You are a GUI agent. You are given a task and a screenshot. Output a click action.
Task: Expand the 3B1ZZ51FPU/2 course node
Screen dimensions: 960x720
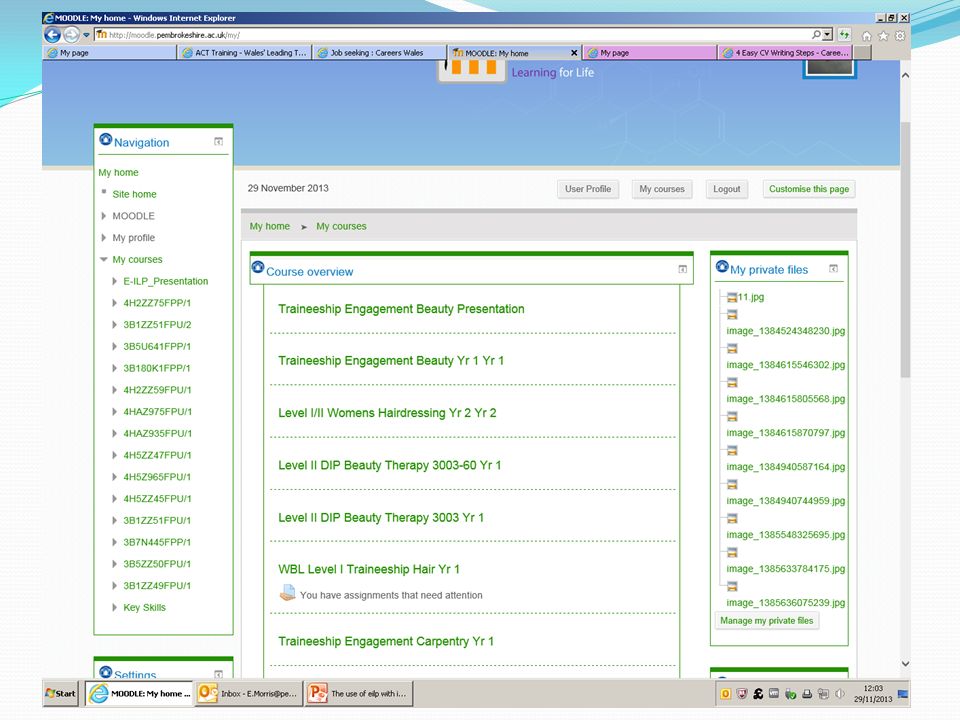[x=114, y=324]
